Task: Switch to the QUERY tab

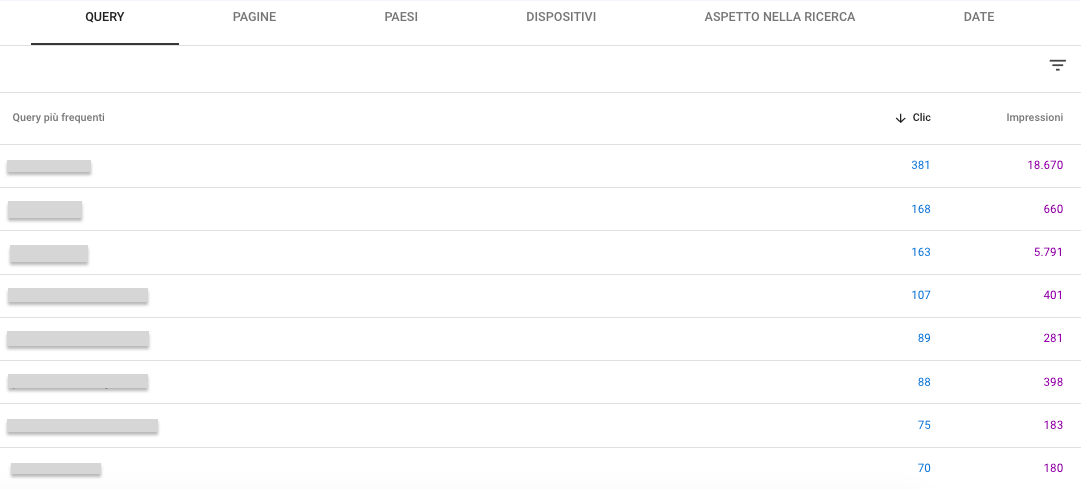Action: coord(105,18)
